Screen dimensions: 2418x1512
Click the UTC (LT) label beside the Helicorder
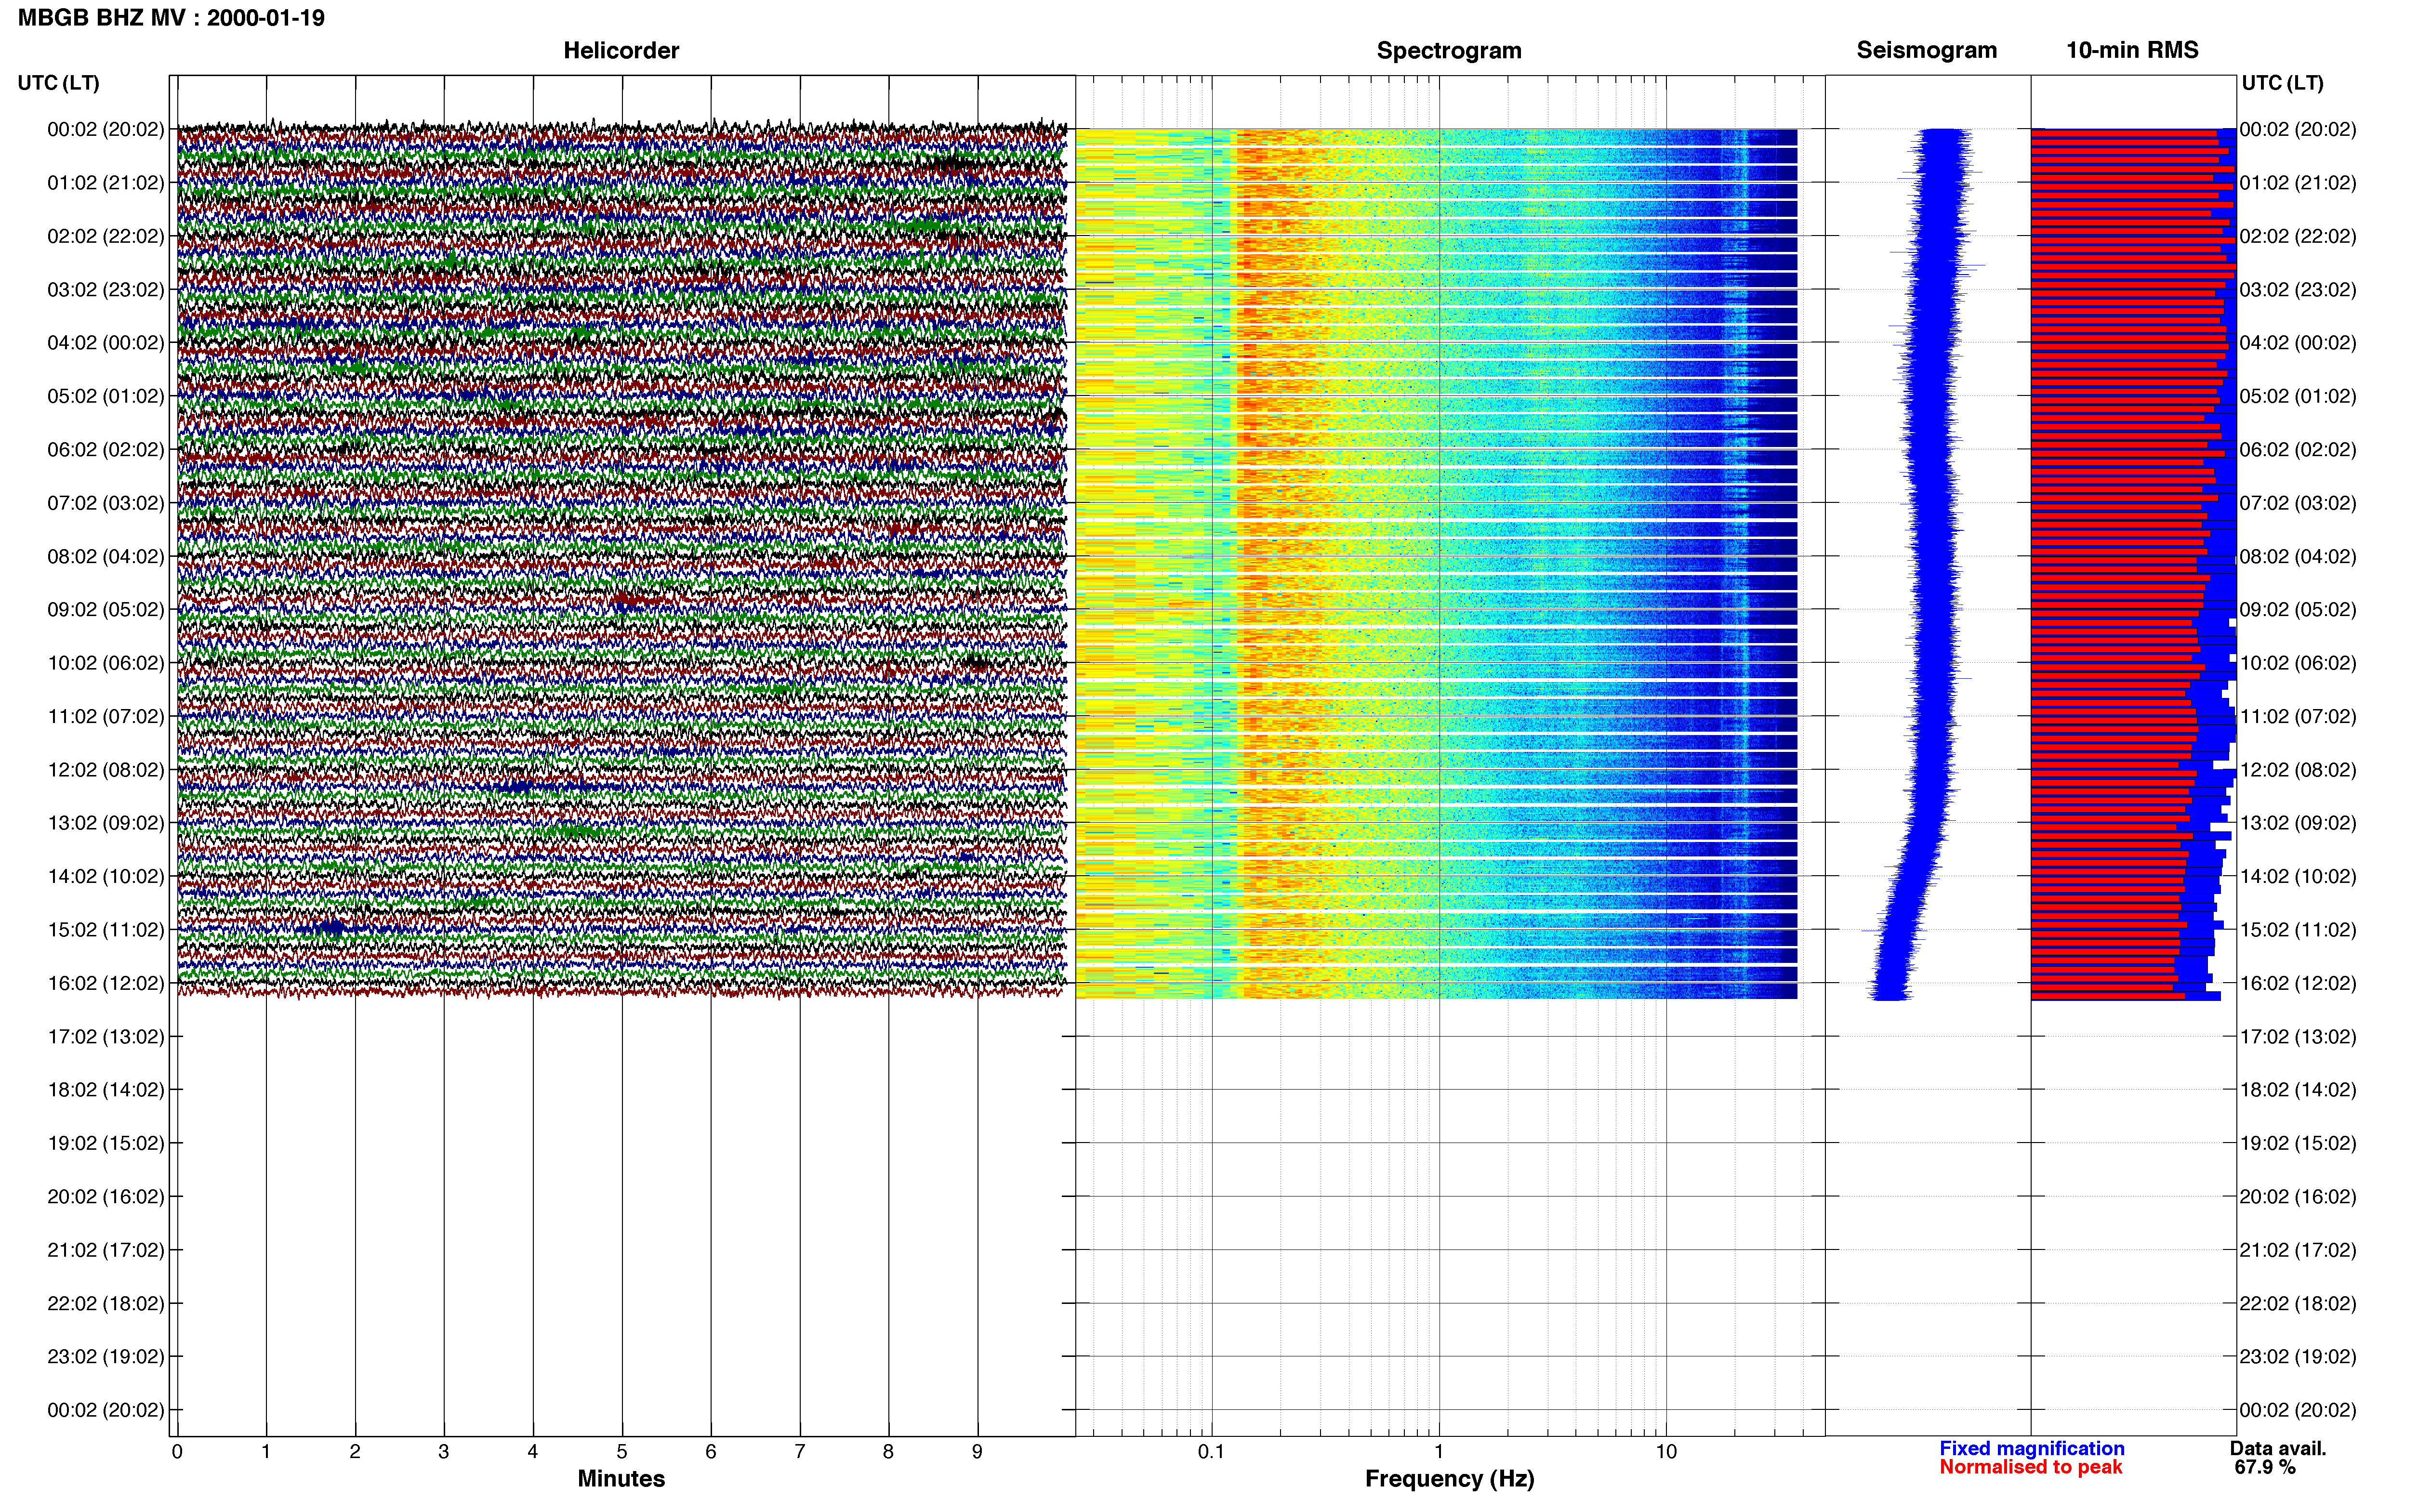pyautogui.click(x=58, y=83)
